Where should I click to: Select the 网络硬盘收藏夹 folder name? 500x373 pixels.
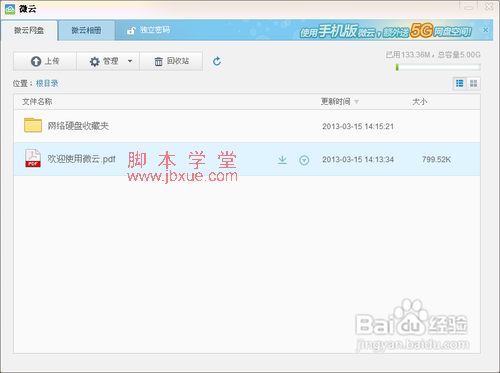tap(78, 126)
